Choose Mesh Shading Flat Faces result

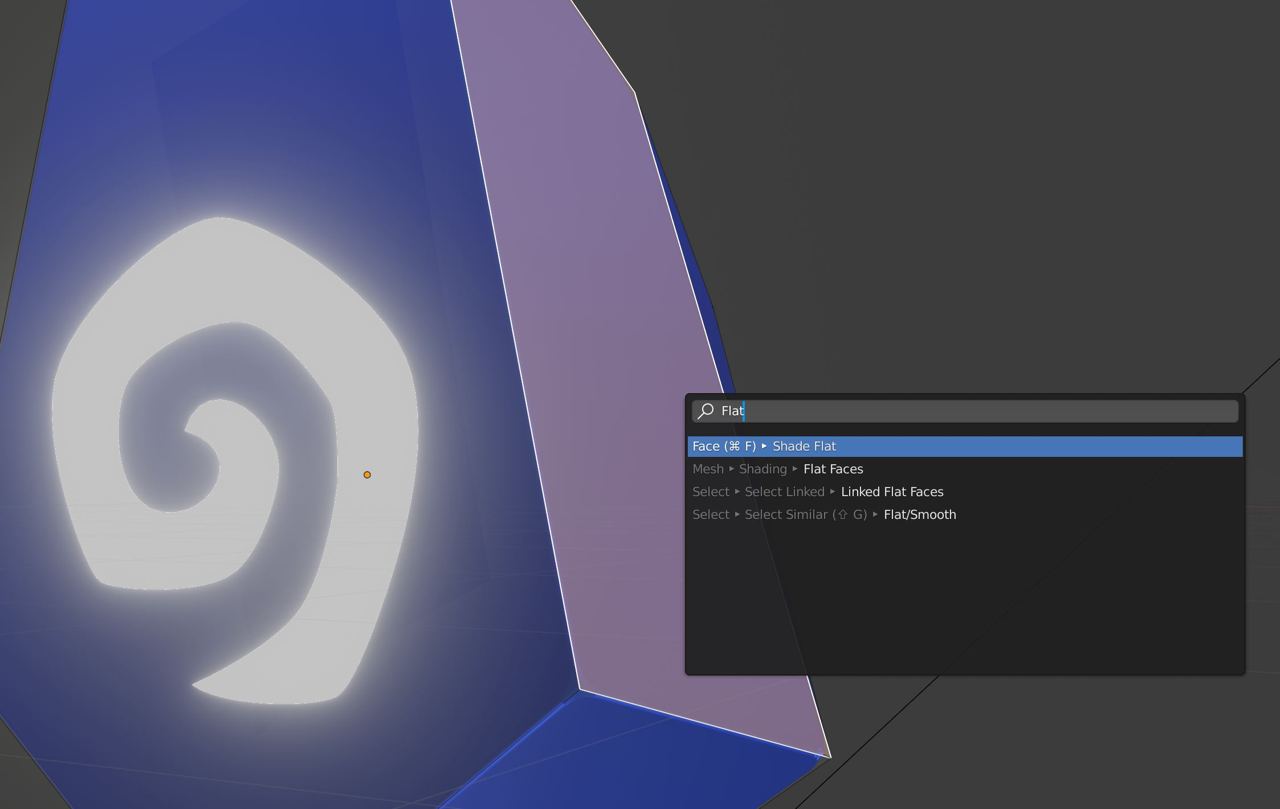click(965, 469)
